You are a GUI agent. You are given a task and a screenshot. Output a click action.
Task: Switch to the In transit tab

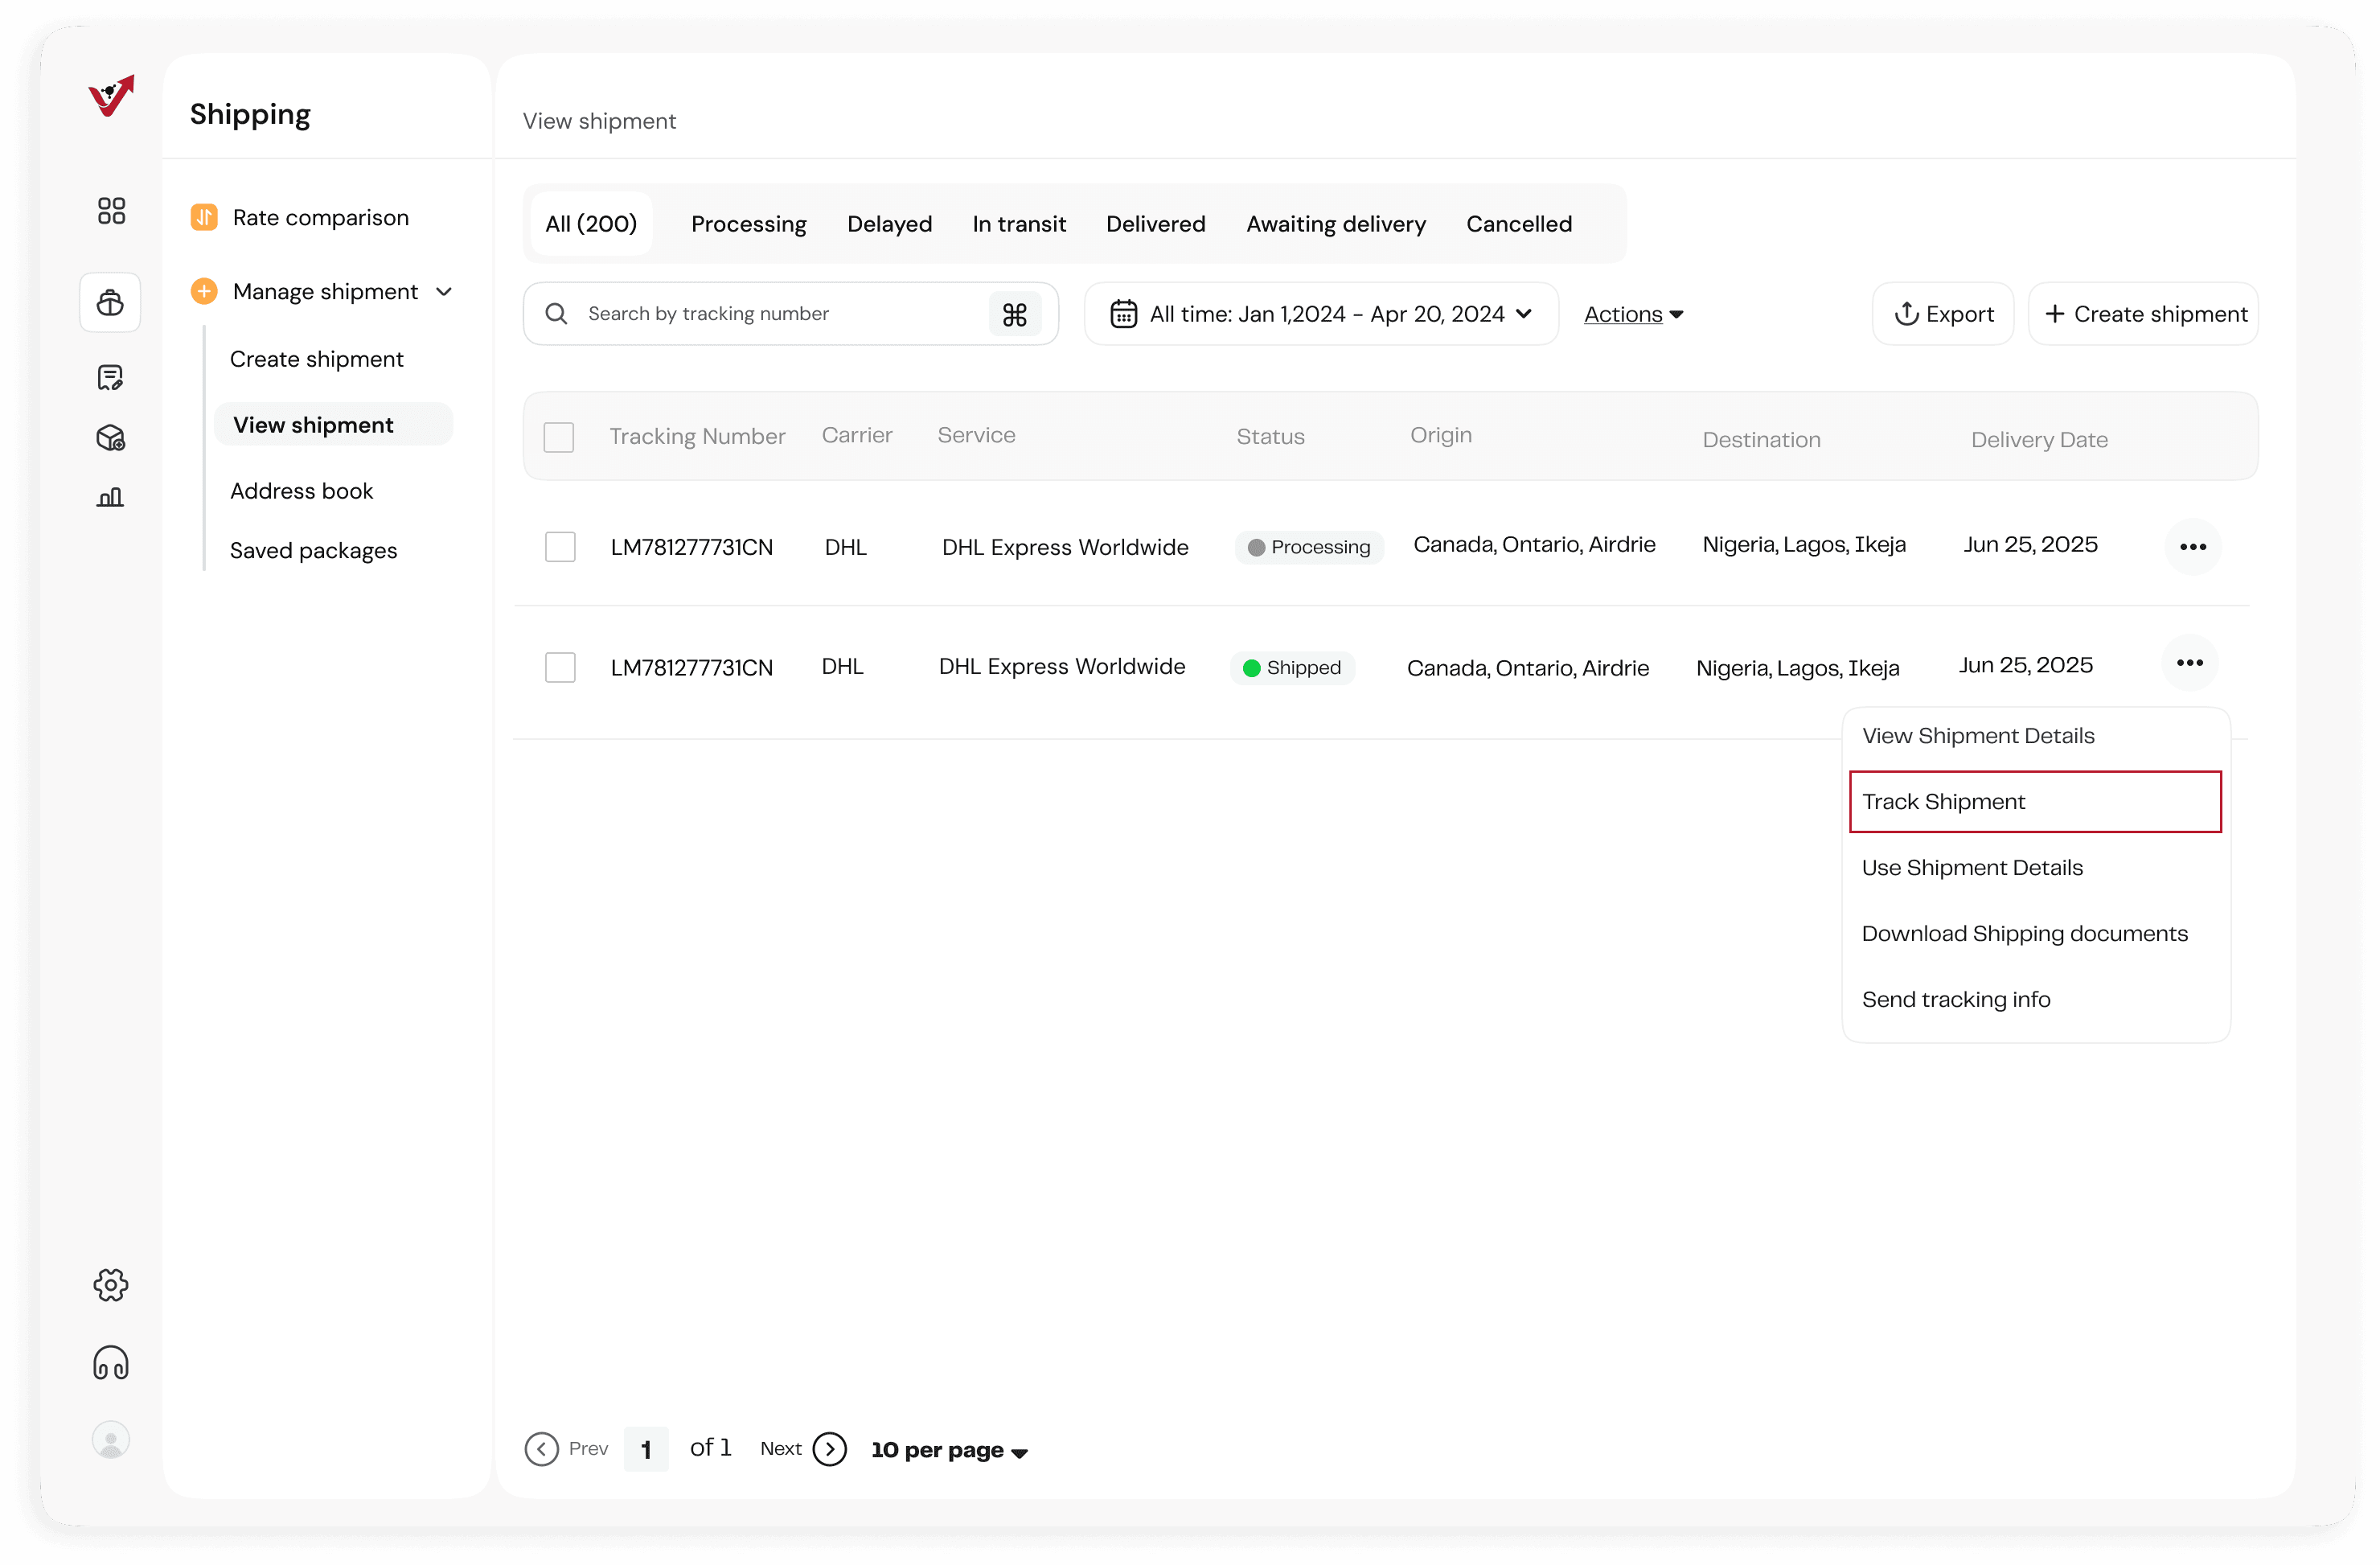click(1019, 224)
